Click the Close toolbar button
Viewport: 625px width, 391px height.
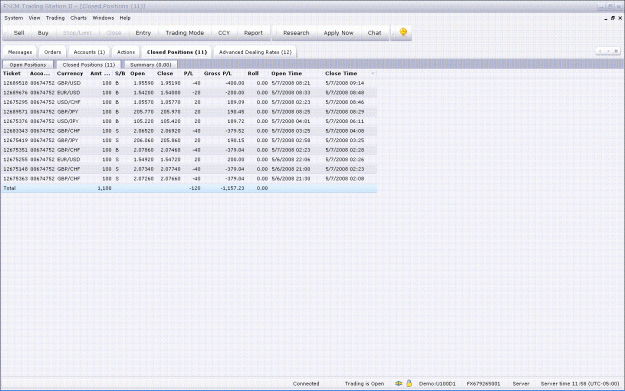[114, 33]
